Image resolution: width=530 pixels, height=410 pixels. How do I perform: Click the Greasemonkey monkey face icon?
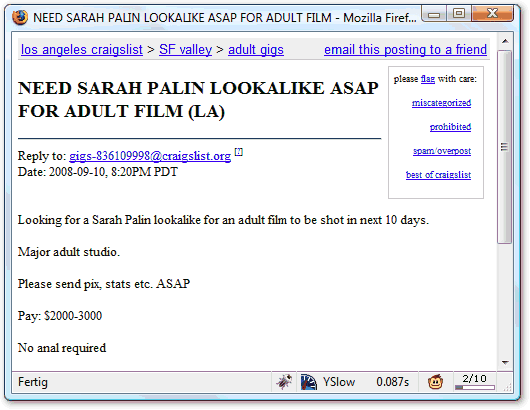tap(435, 382)
